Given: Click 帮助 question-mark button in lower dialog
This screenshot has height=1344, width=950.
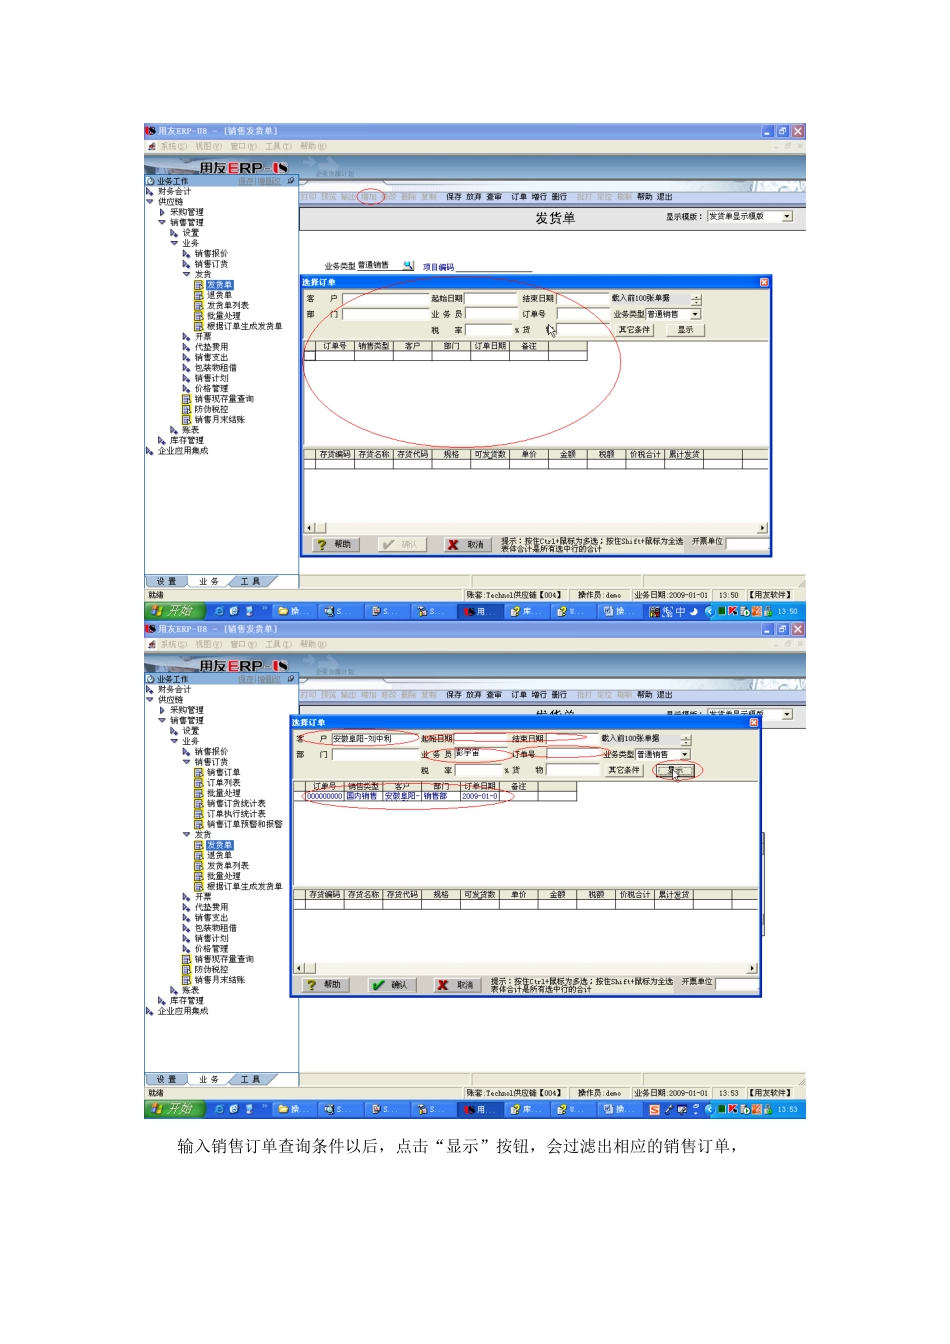Looking at the screenshot, I should [324, 985].
